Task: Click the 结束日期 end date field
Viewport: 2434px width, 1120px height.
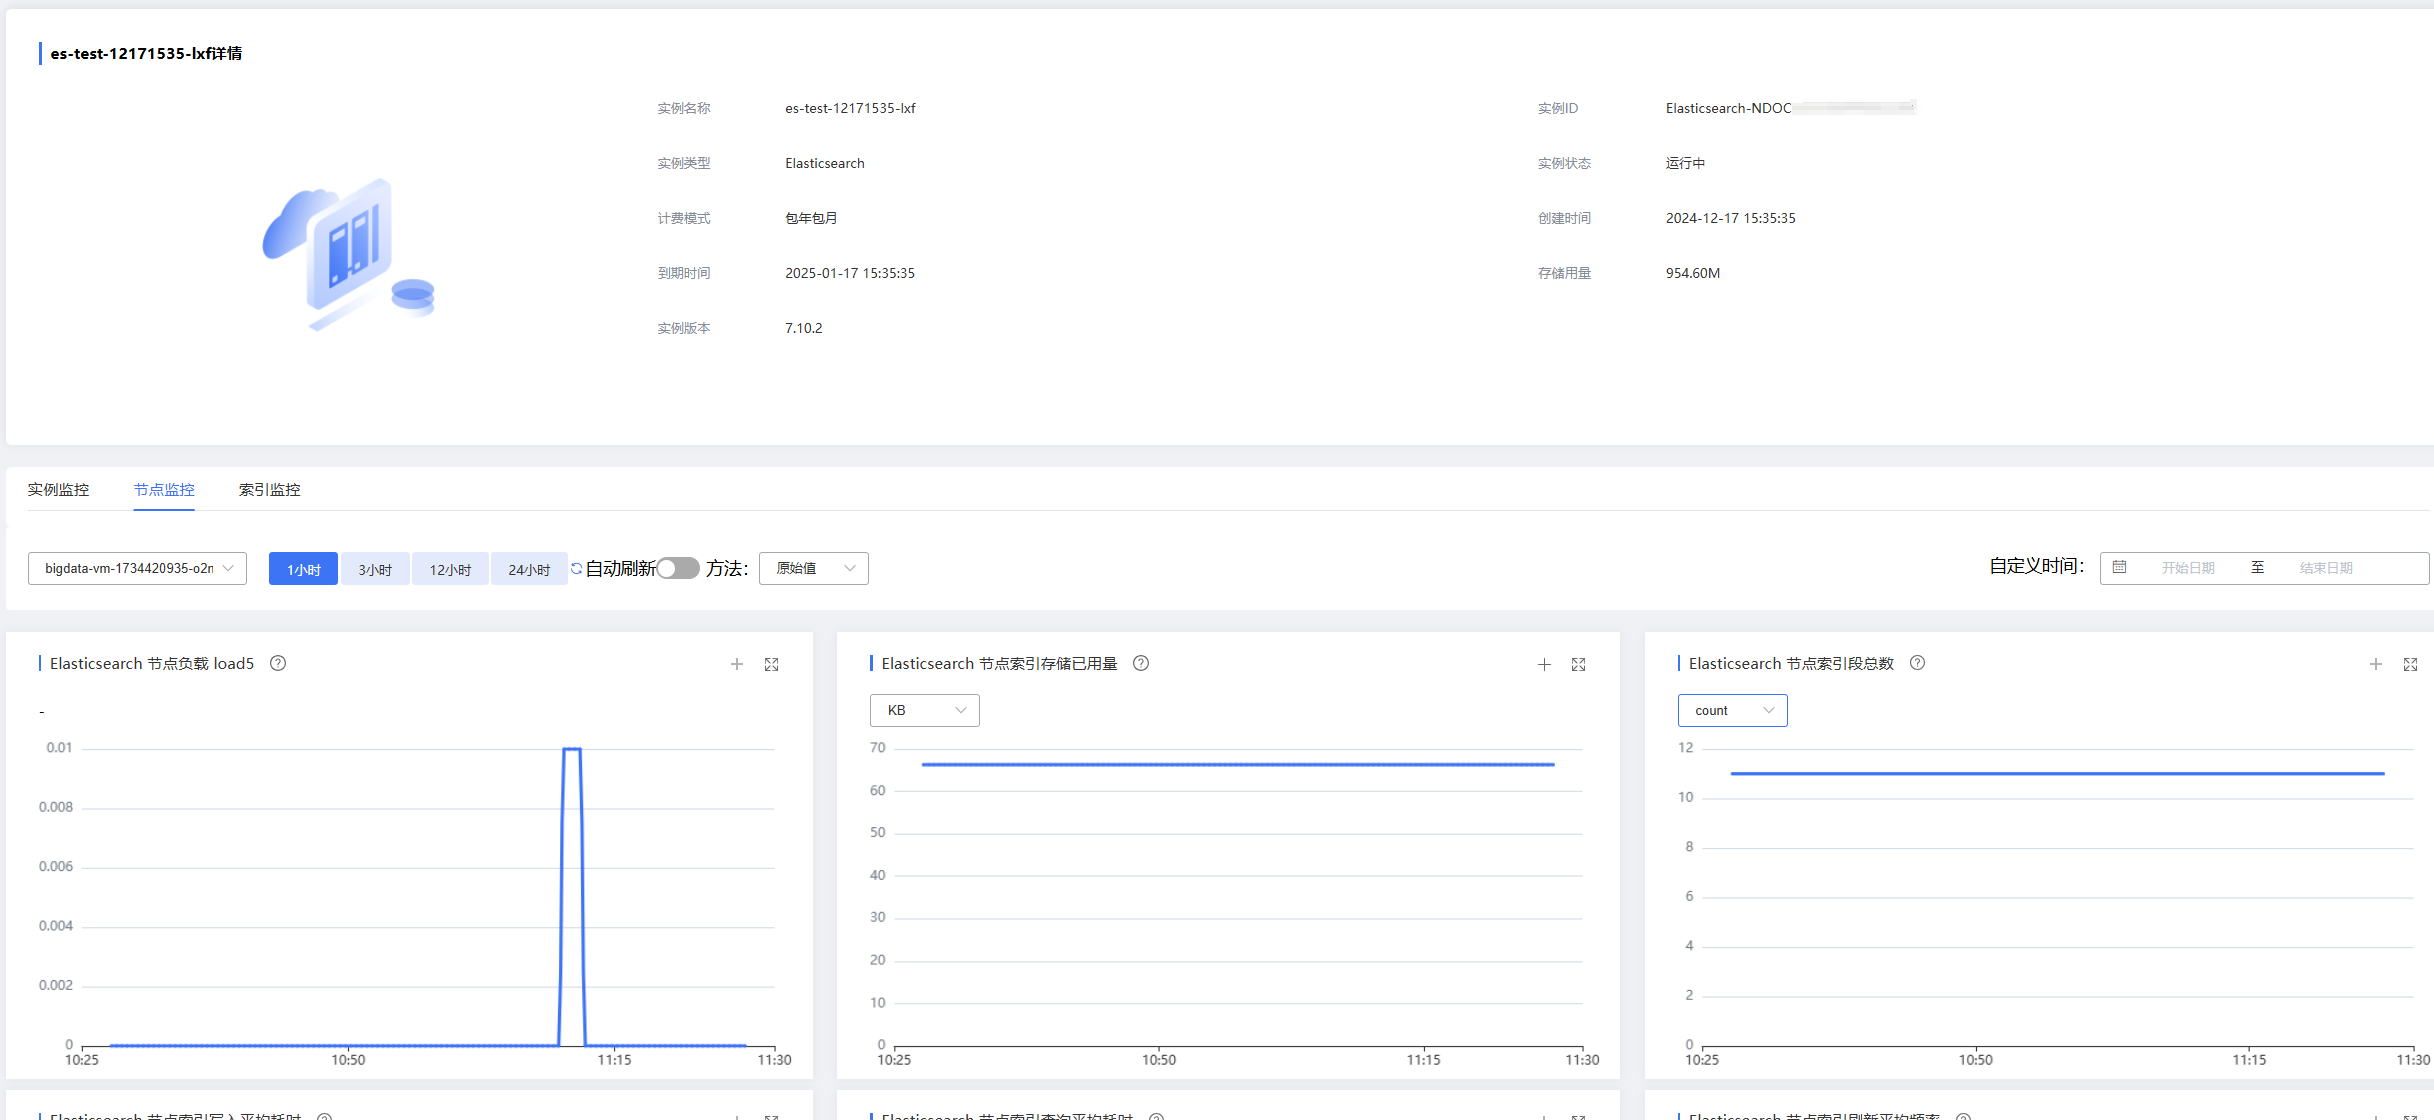Action: tap(2326, 568)
